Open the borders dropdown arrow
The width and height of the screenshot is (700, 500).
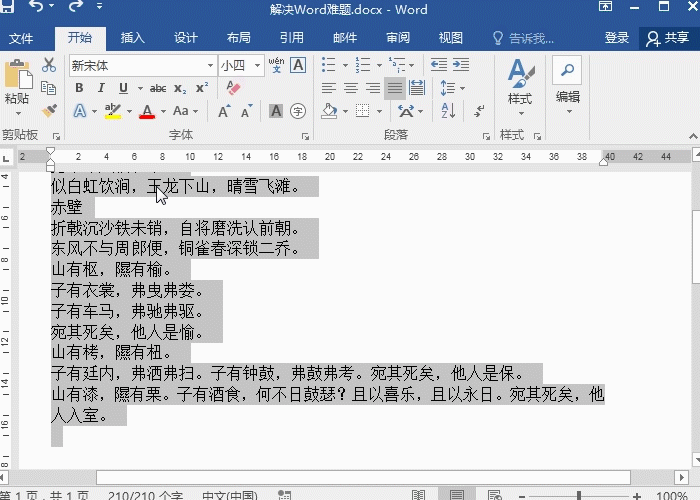point(379,111)
